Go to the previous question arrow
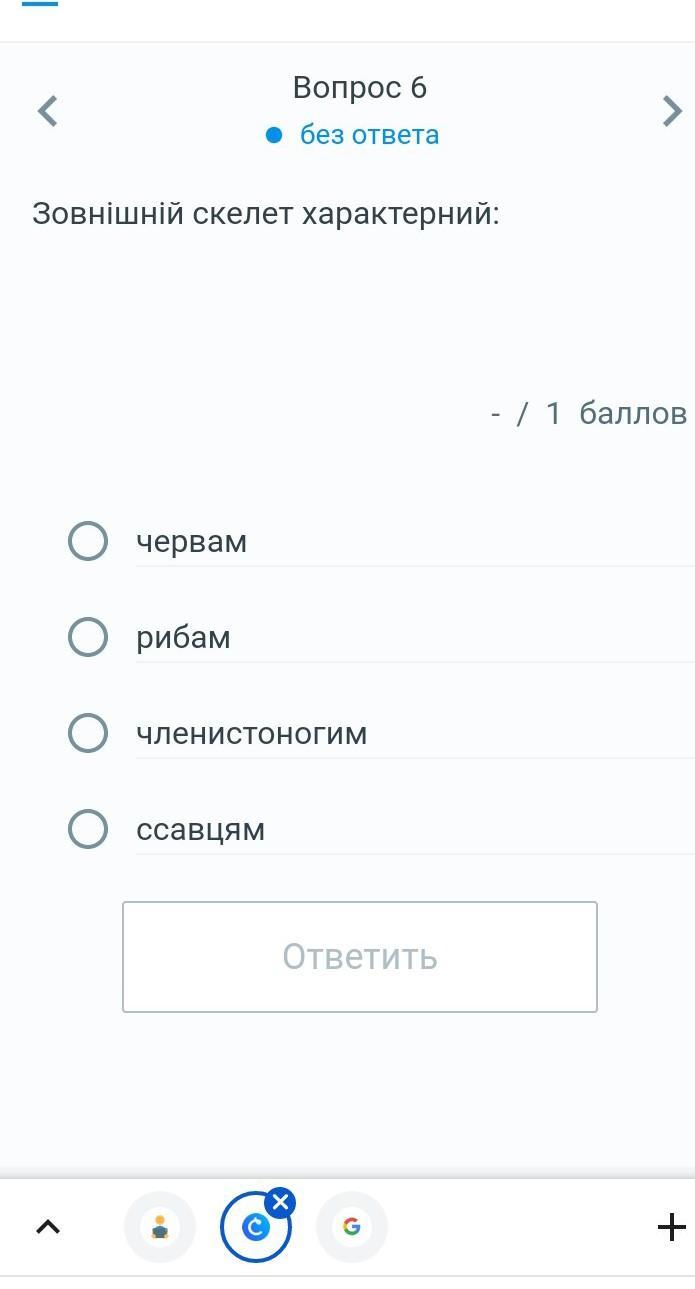The image size is (695, 1289). click(x=47, y=111)
